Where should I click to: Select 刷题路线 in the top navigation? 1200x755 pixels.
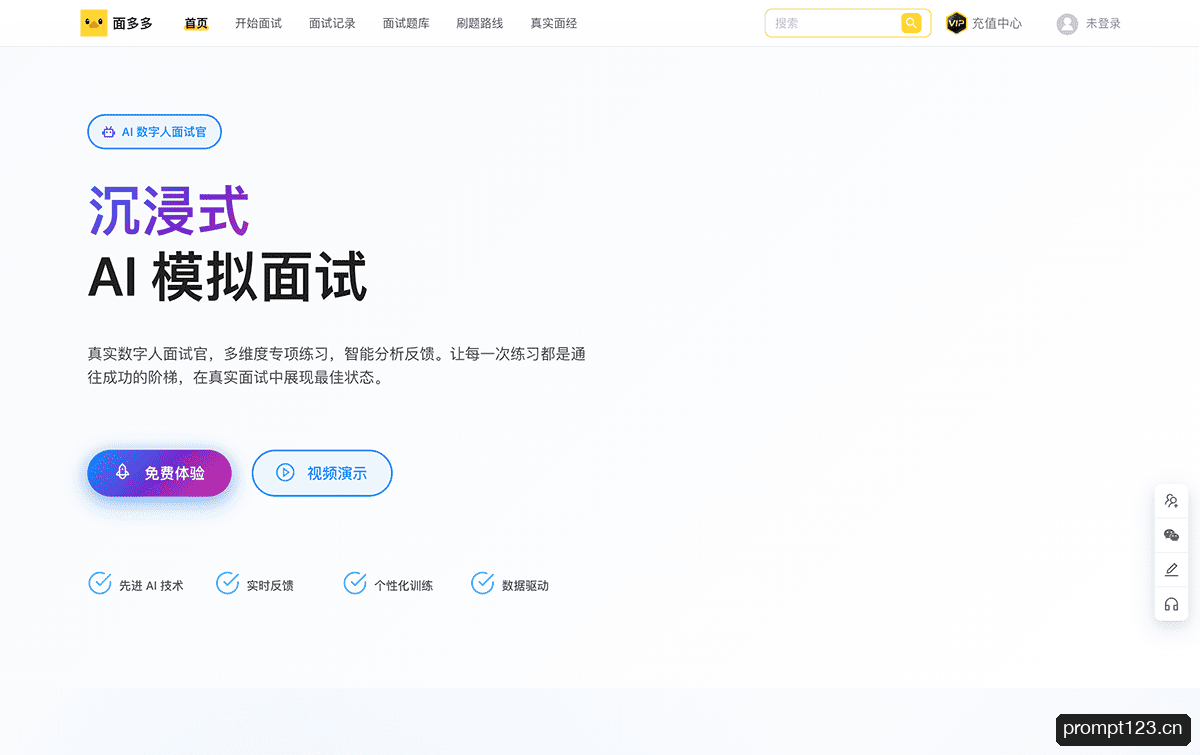click(x=480, y=23)
